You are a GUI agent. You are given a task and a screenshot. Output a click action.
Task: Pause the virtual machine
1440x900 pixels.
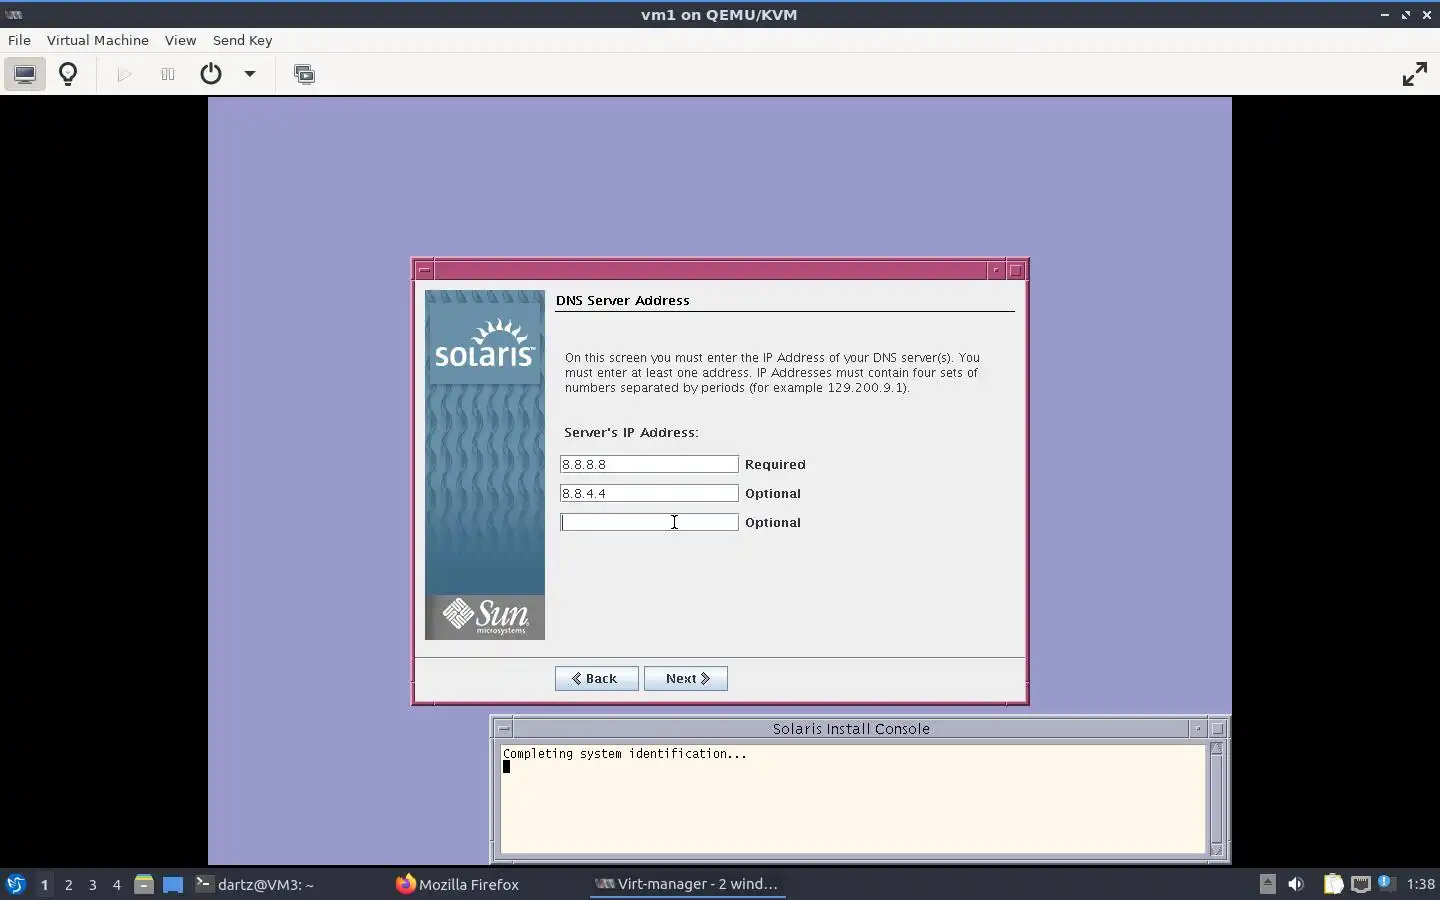click(167, 74)
